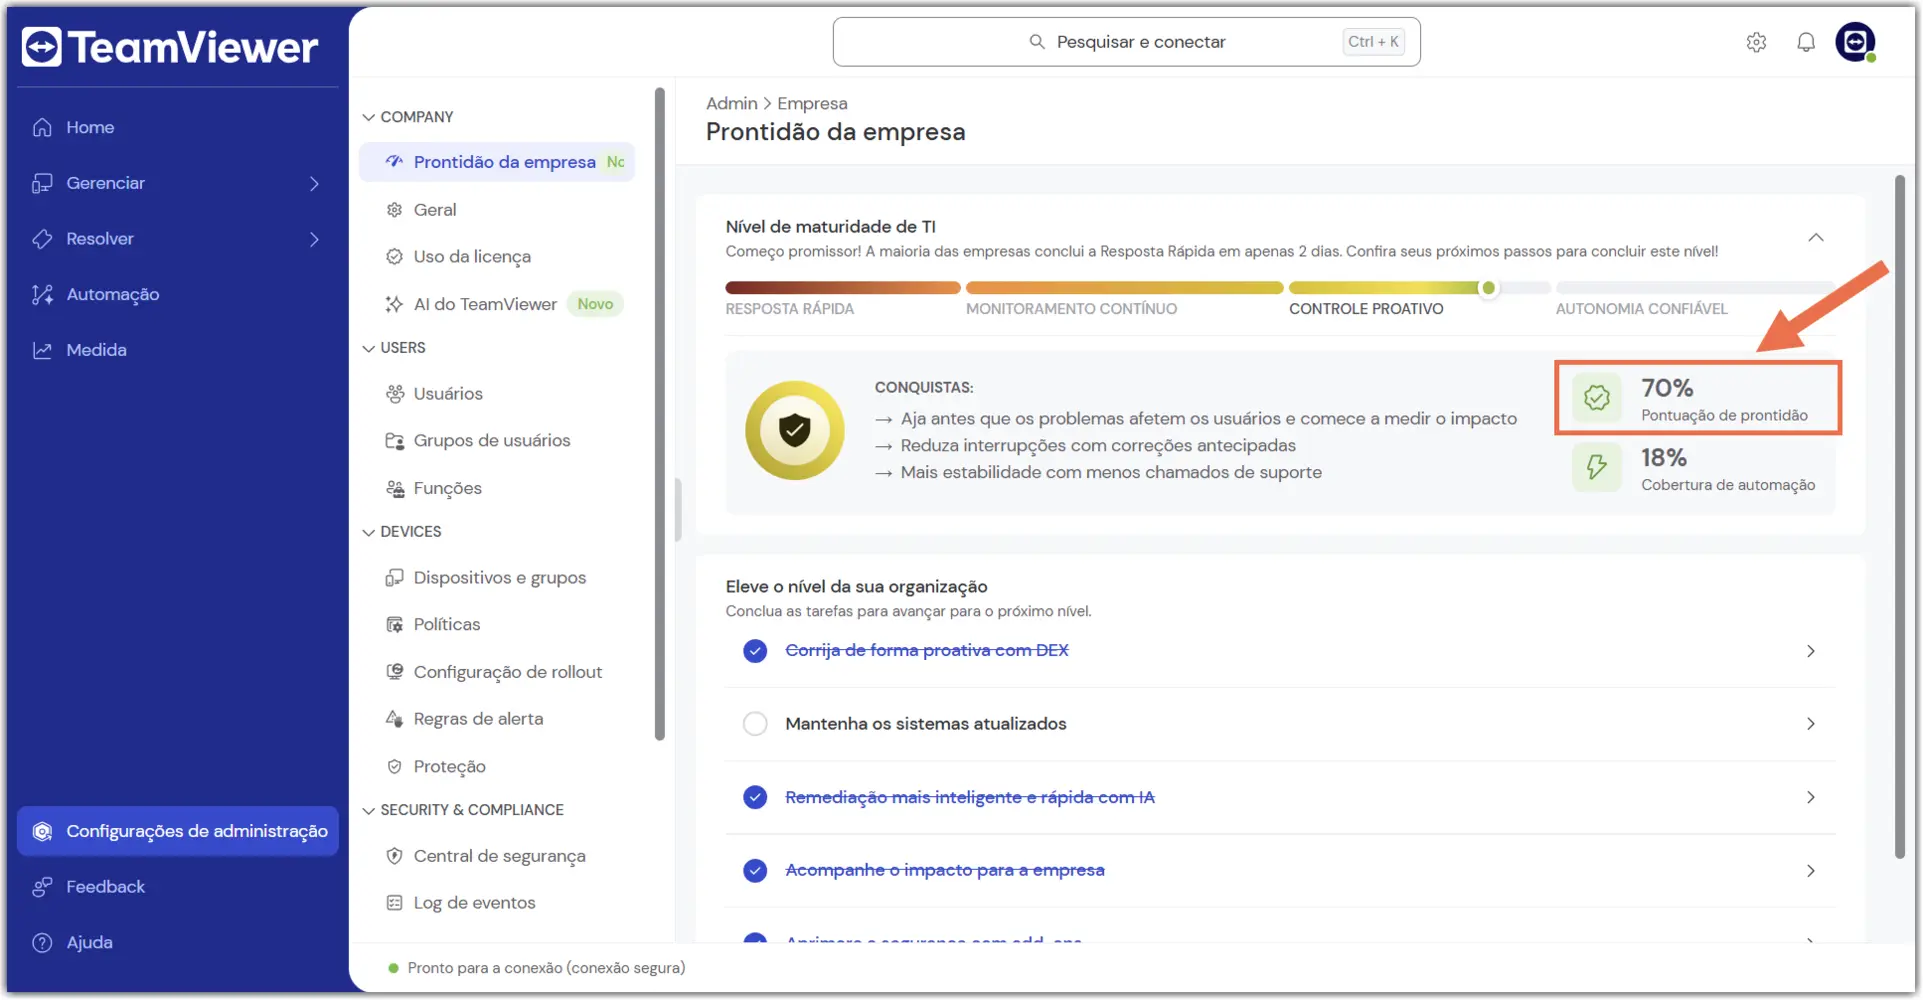Click the Geral gear icon
The height and width of the screenshot is (1000, 1923).
point(394,210)
